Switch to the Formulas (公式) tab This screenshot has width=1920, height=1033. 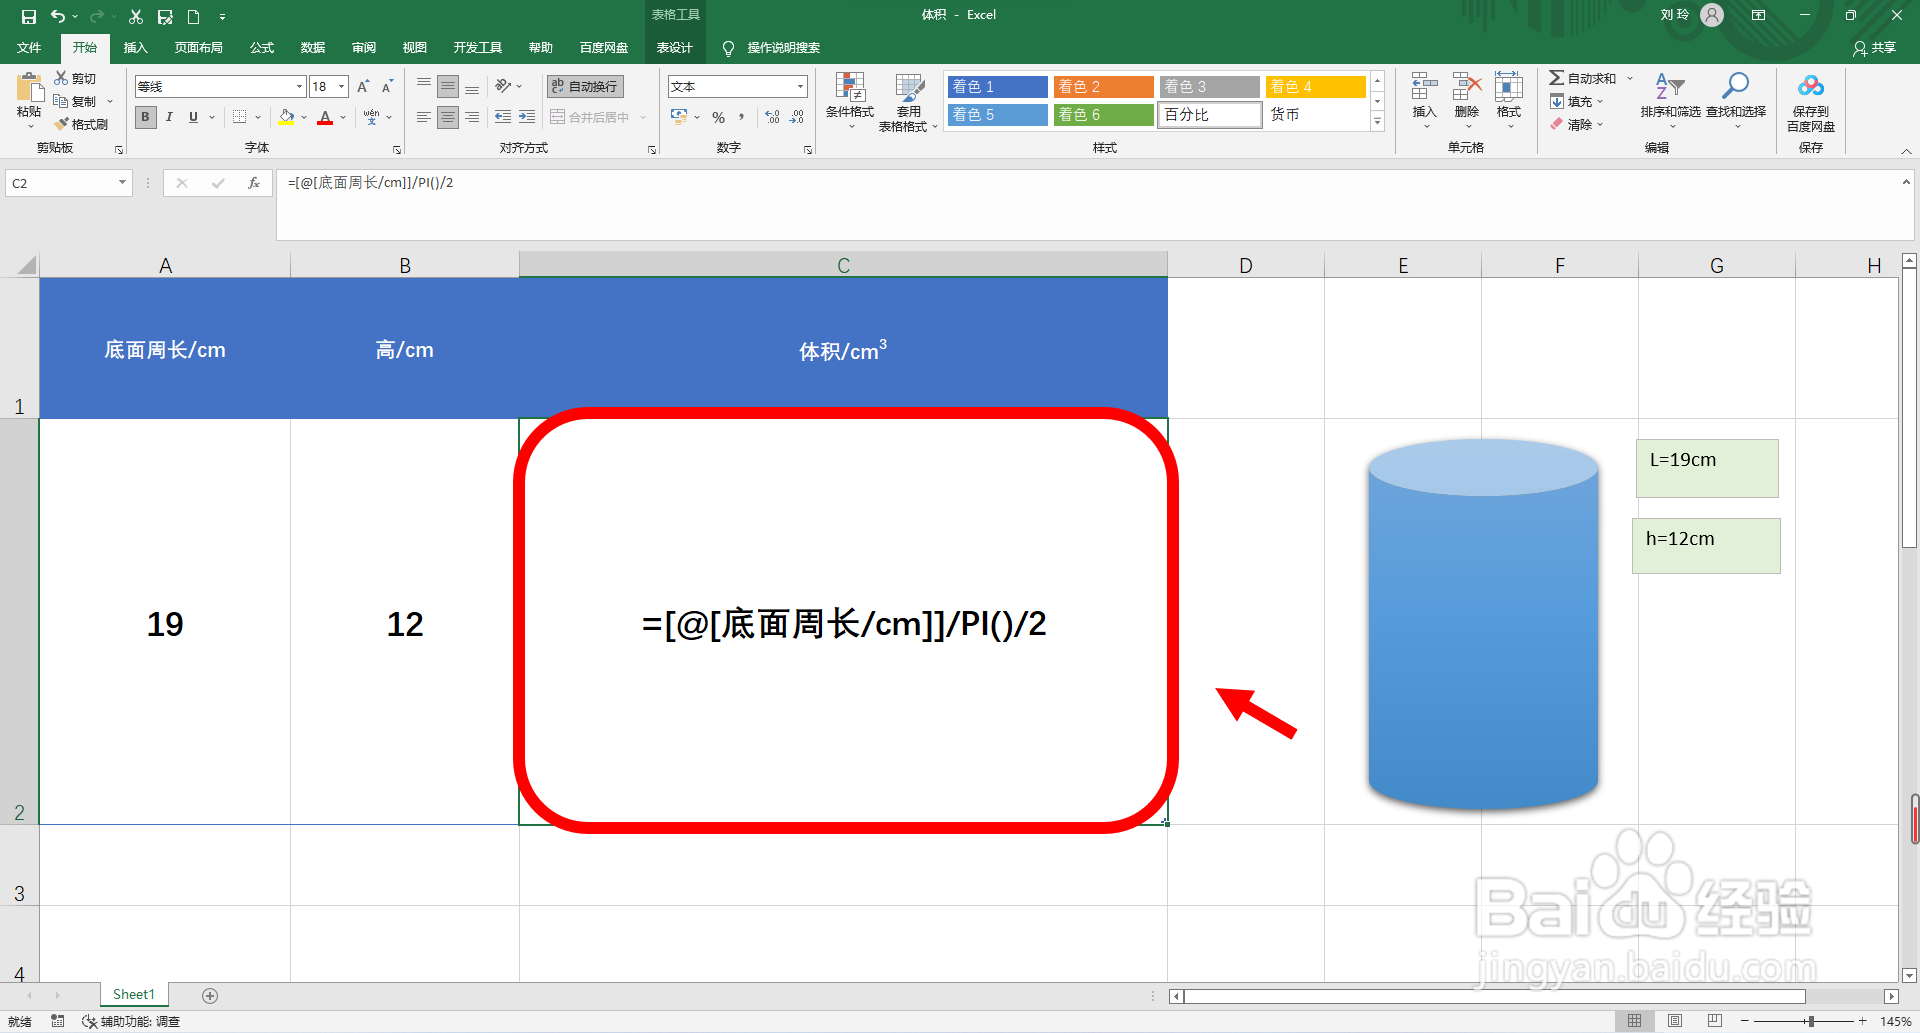(x=262, y=48)
